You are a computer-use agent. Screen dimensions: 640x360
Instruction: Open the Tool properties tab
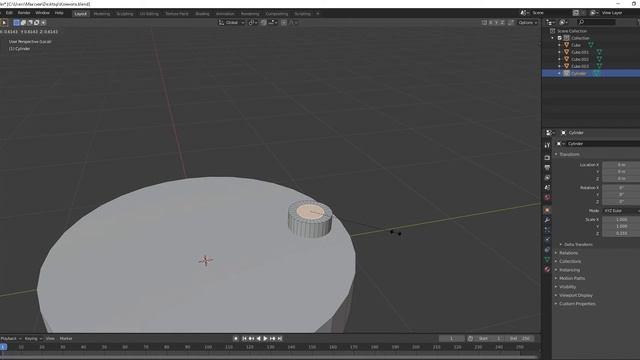(547, 145)
